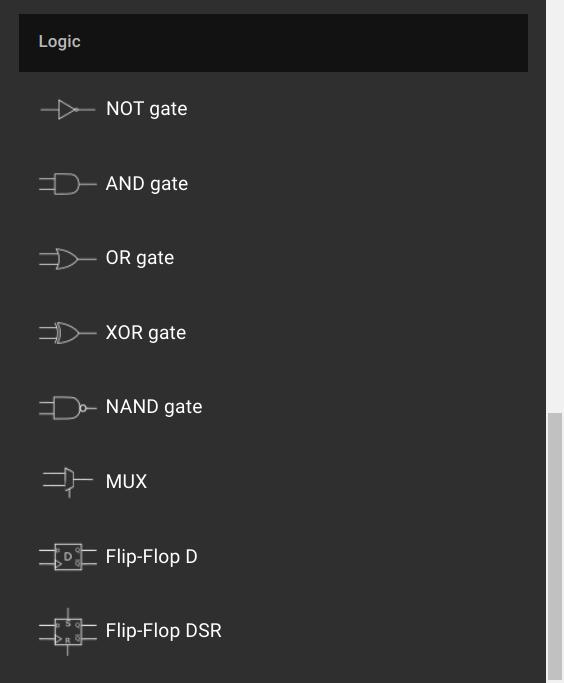Select the MUX multiplexer symbol icon
This screenshot has height=683, width=564.
(68, 482)
